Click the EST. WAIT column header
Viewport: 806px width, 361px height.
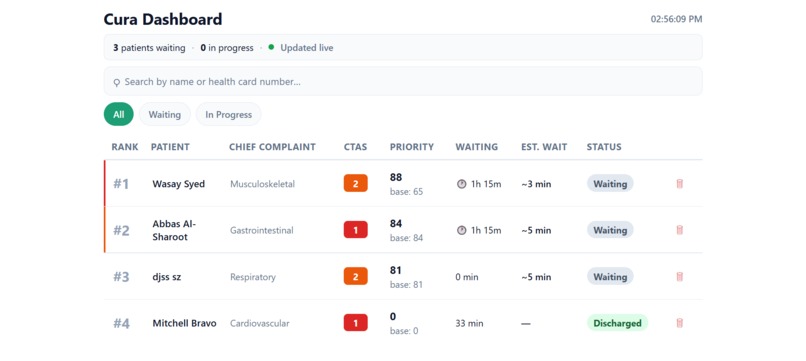click(544, 147)
